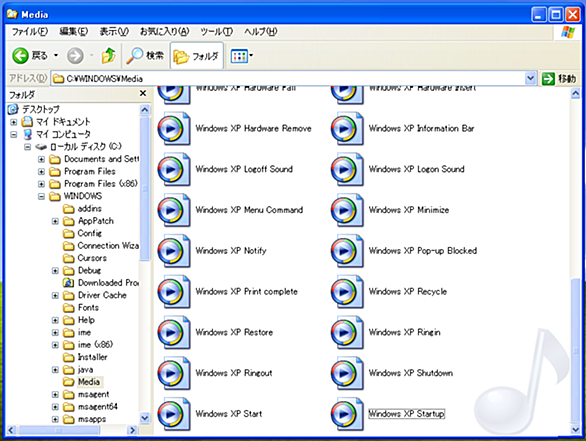Expand the msagent64 folder node
The image size is (586, 441).
click(55, 407)
